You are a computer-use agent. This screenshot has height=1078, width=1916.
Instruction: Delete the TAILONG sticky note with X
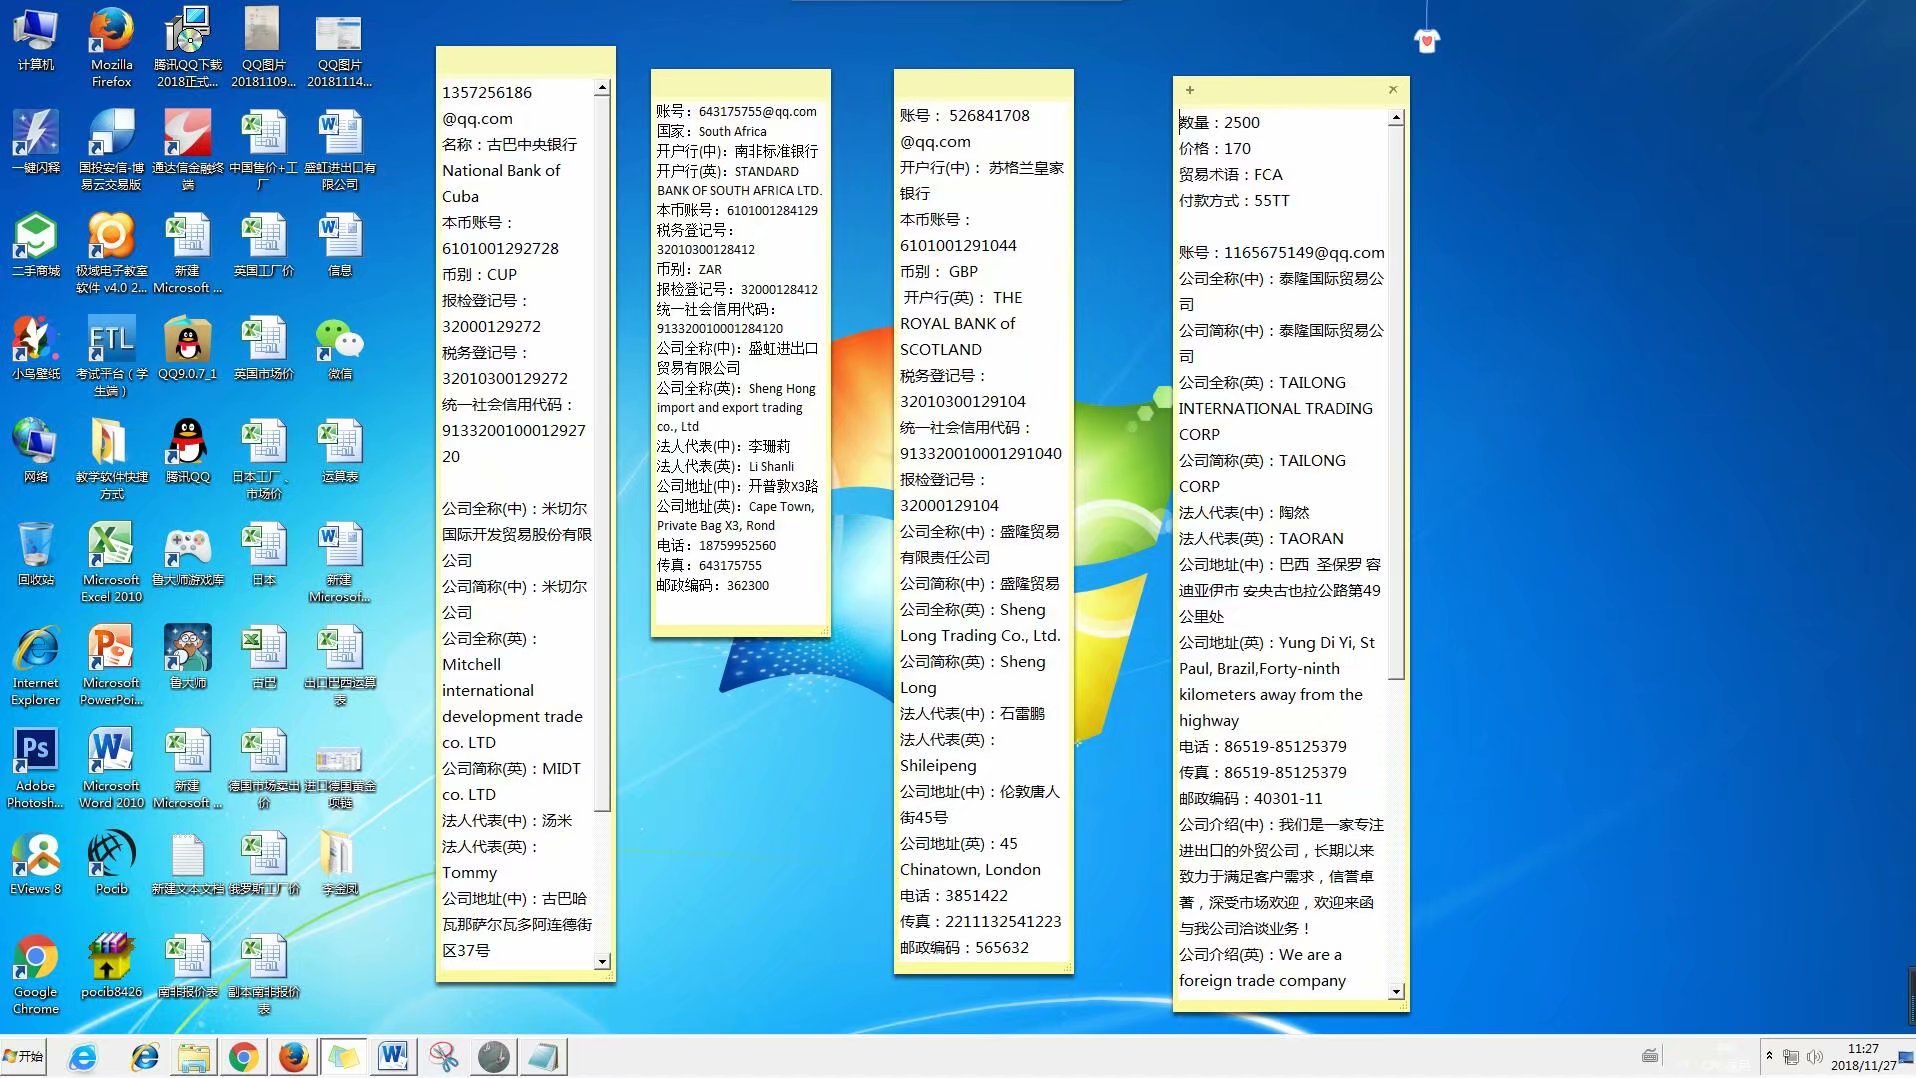(1393, 90)
